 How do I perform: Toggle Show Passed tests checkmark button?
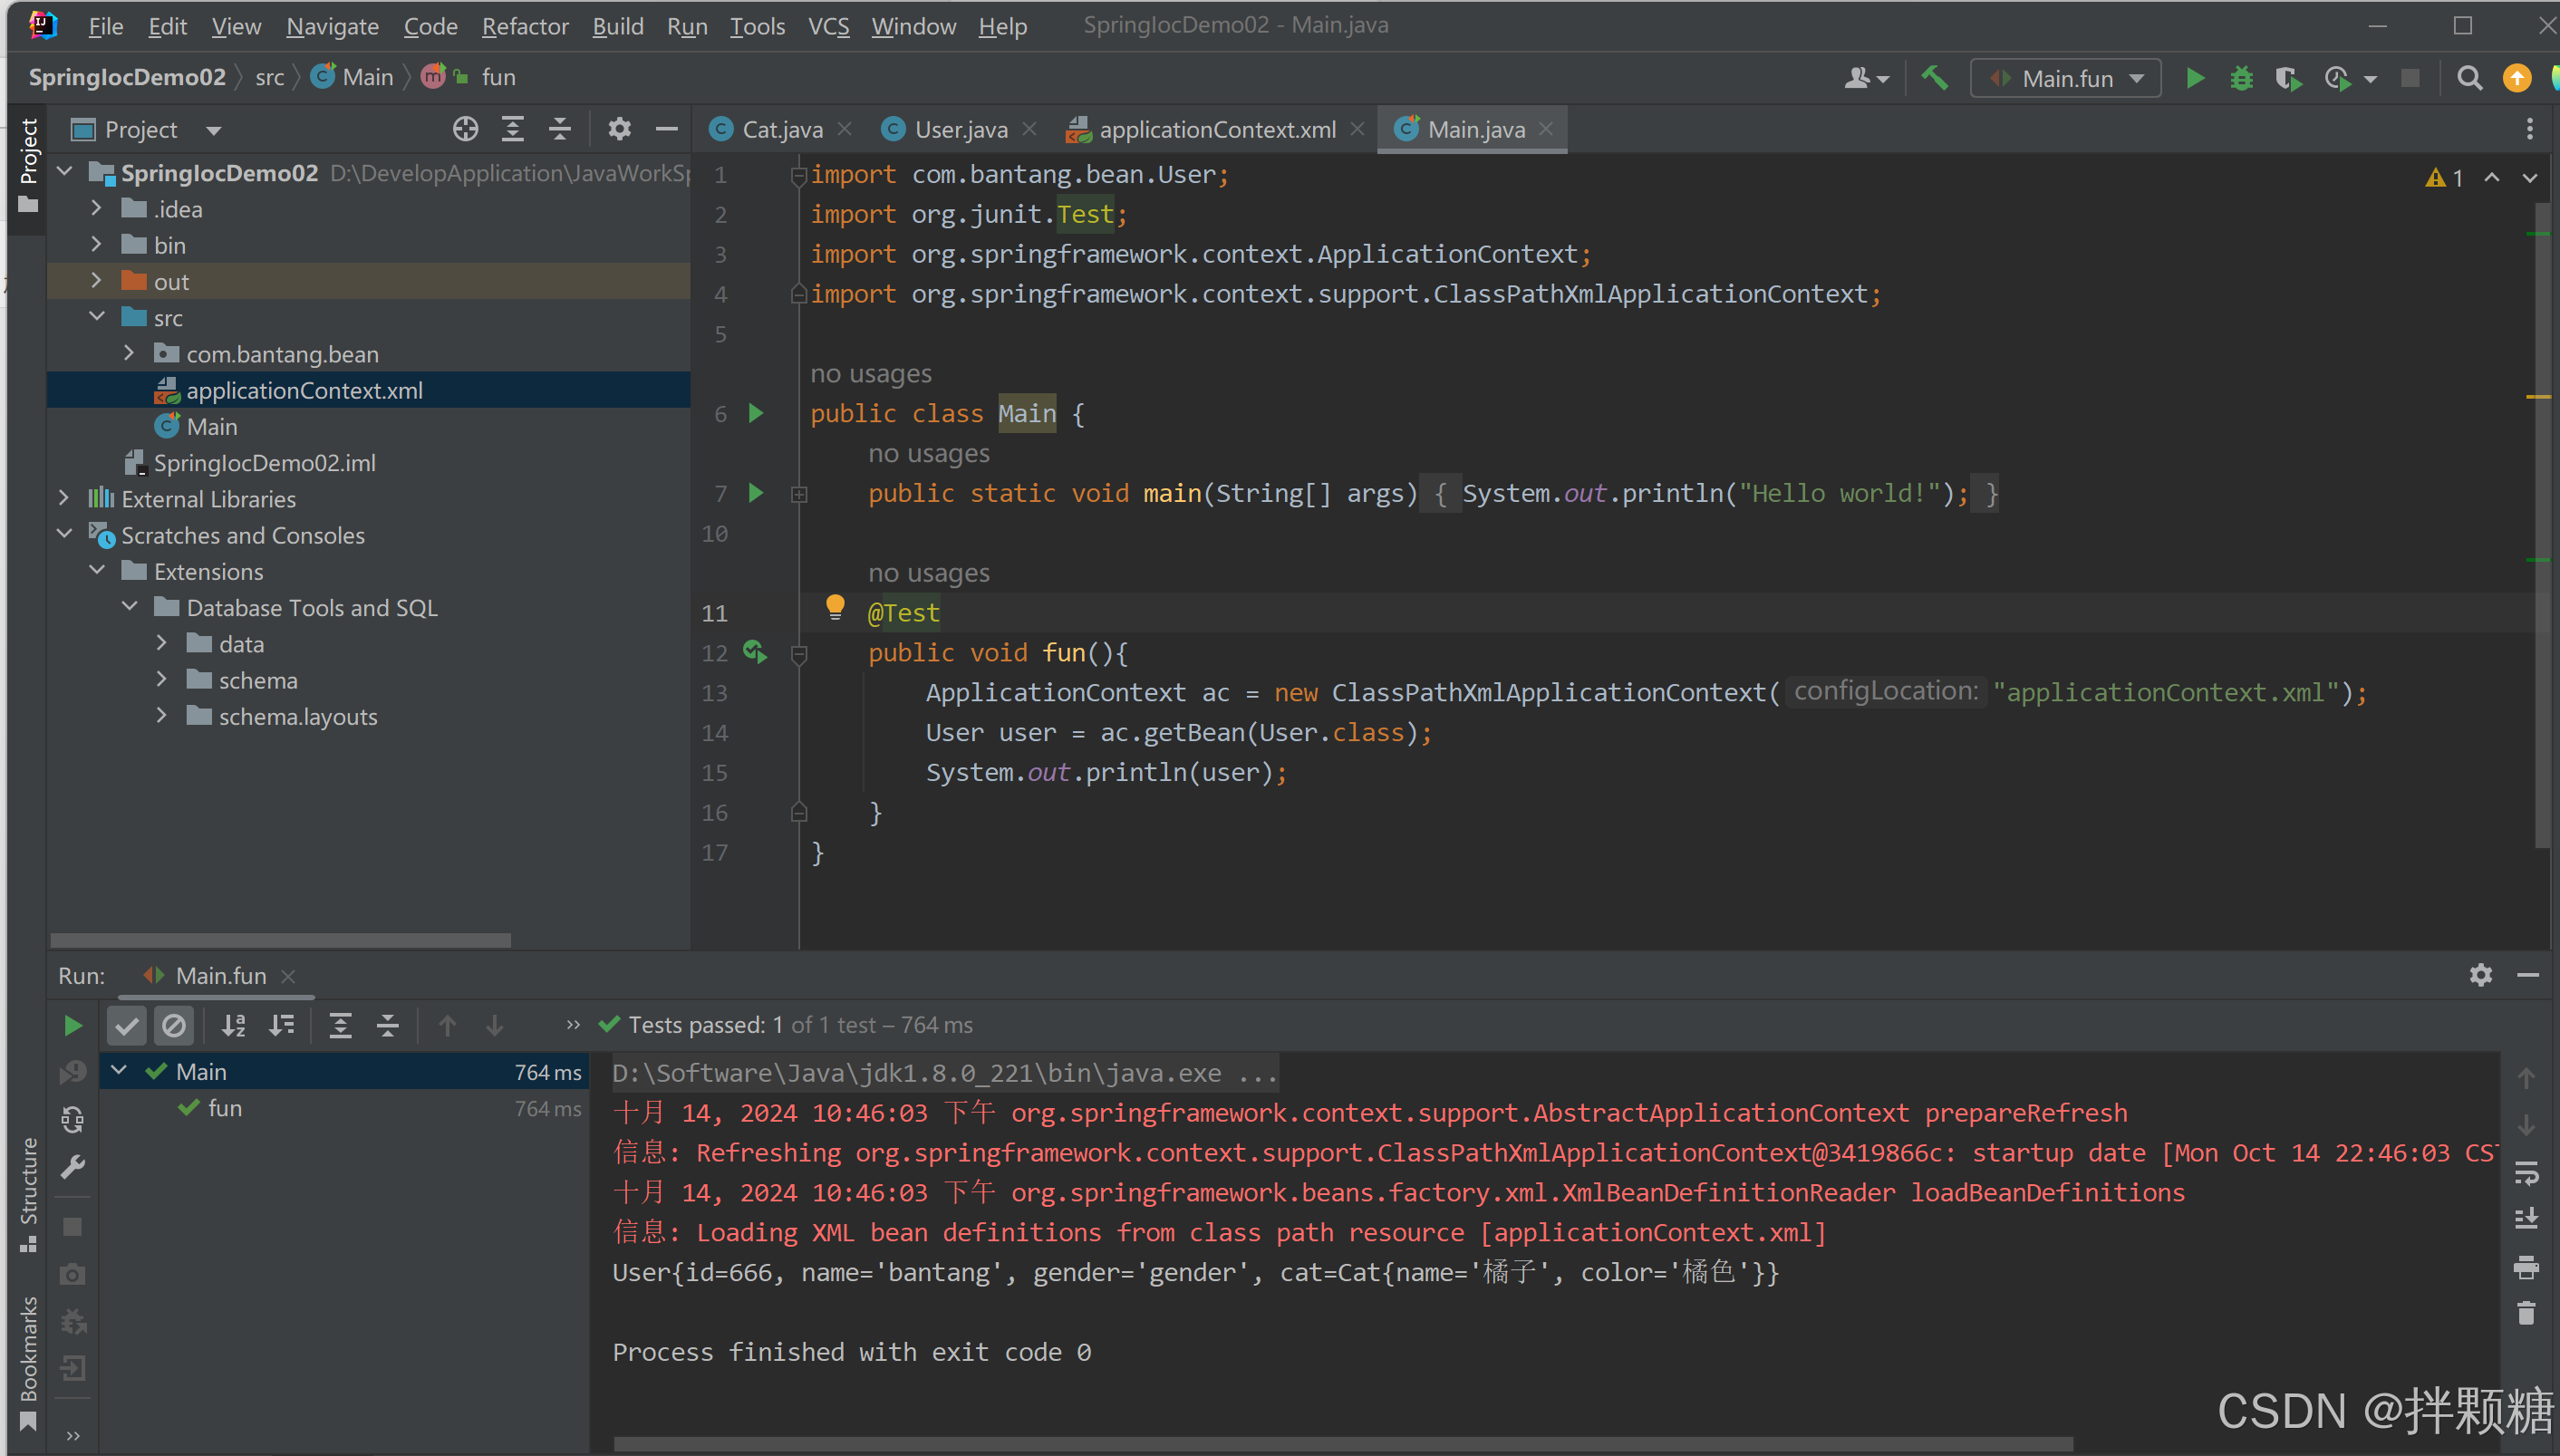(127, 1025)
